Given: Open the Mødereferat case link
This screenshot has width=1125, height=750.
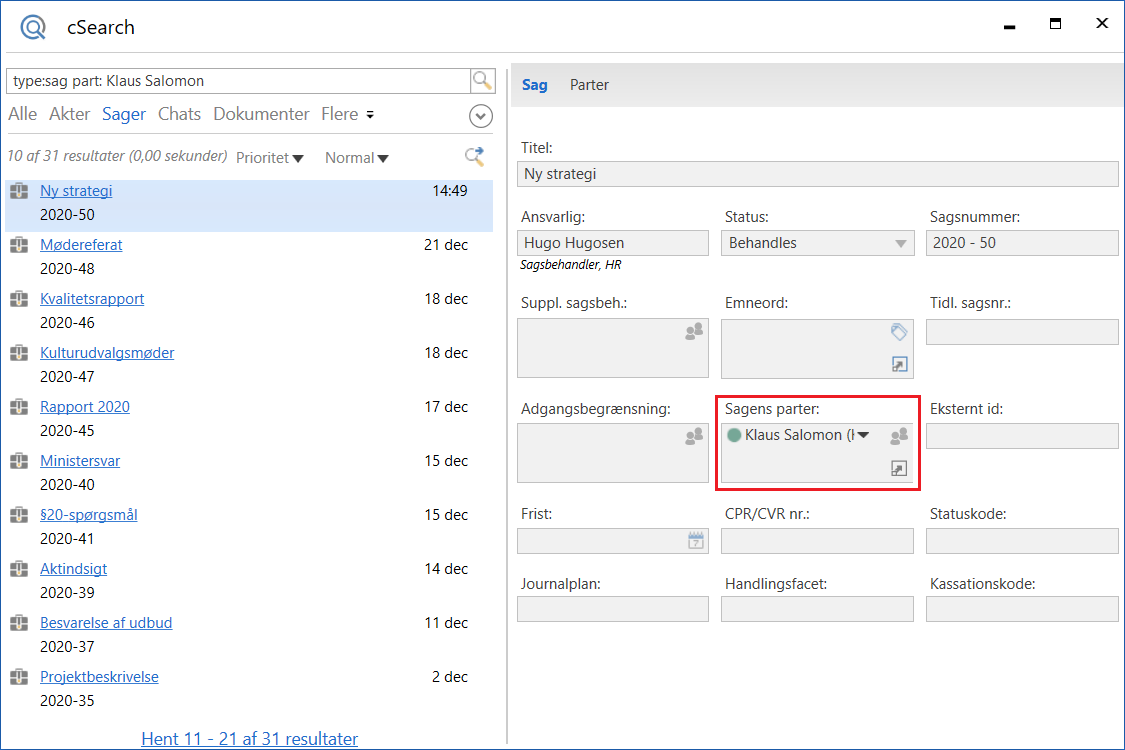Looking at the screenshot, I should coord(81,245).
